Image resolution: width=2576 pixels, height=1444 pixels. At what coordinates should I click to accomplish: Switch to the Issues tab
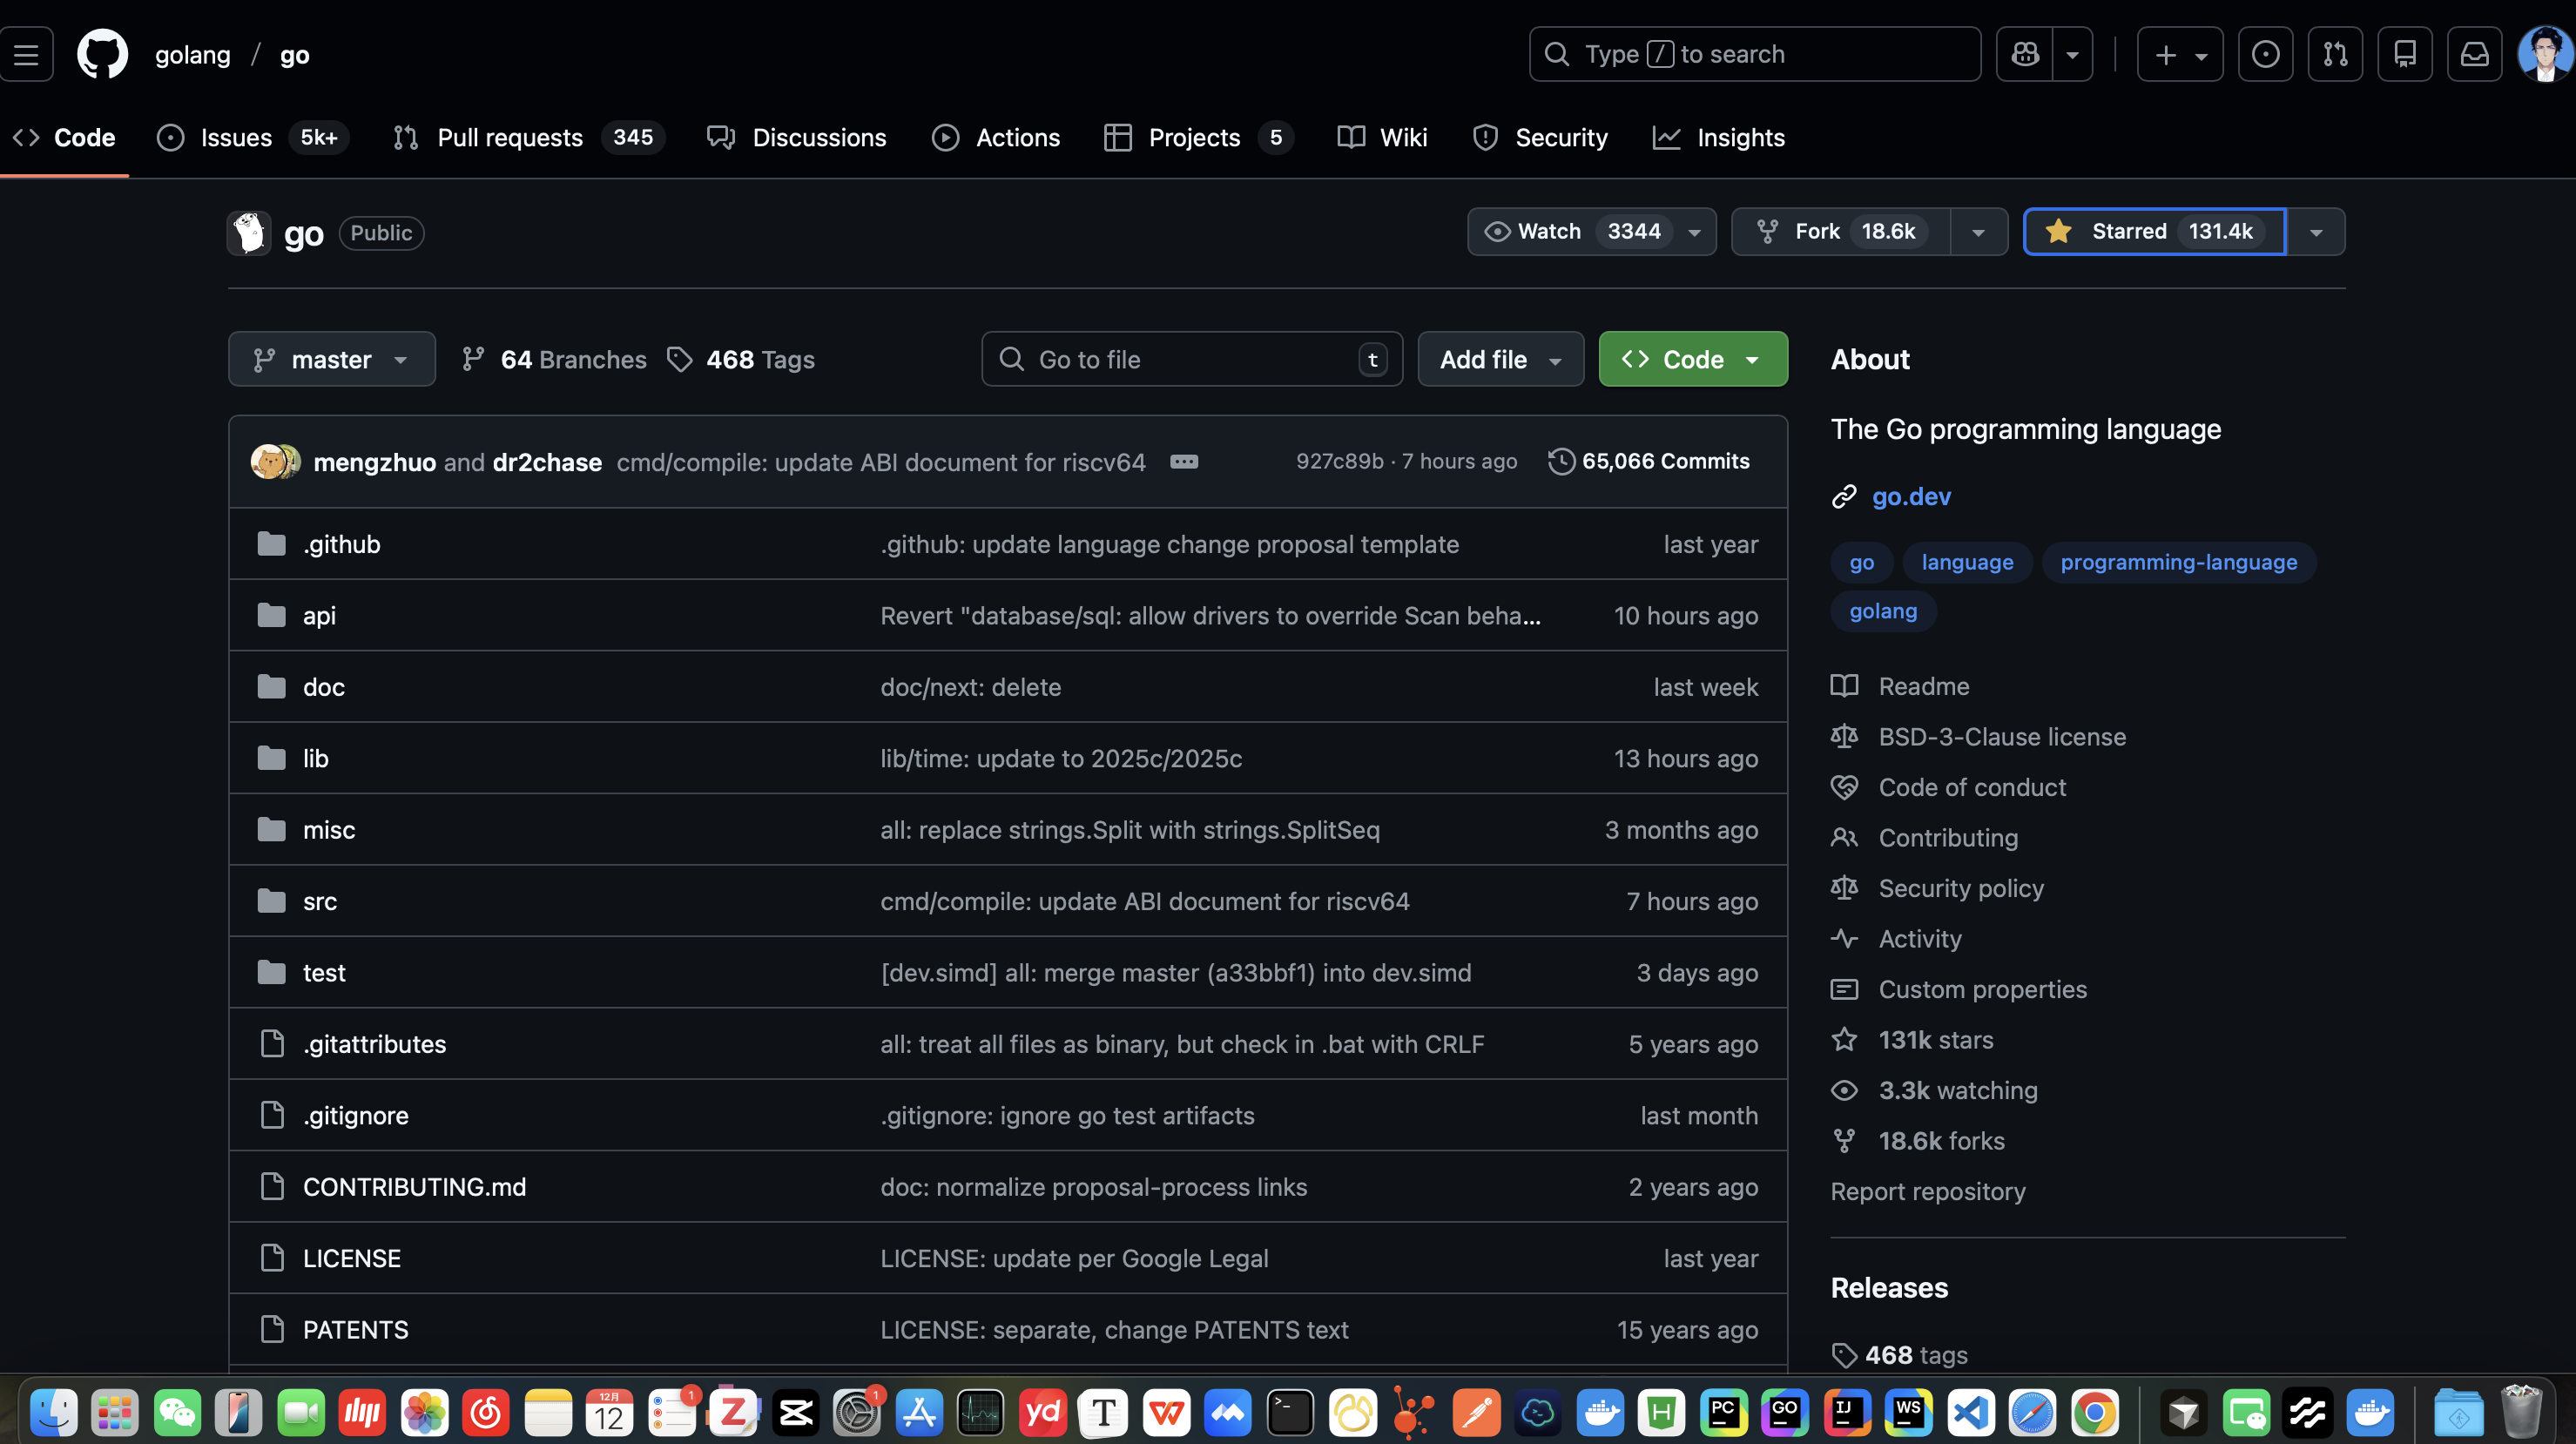point(235,138)
